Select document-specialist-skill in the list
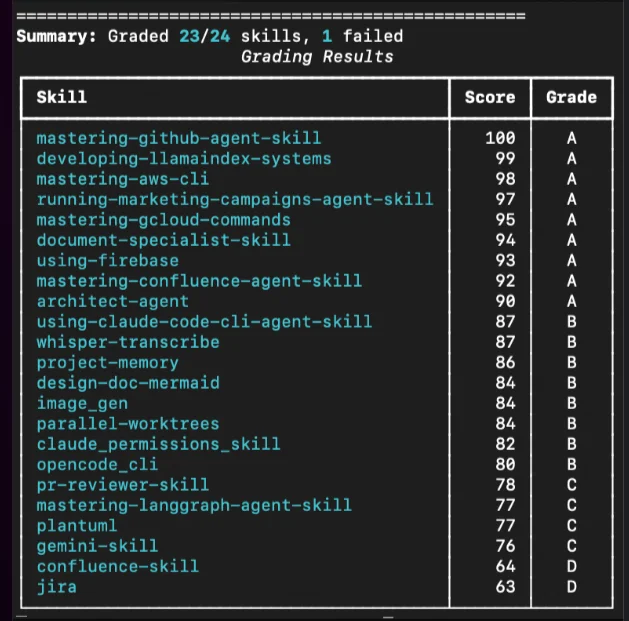Screen dimensions: 629x621 (x=163, y=240)
